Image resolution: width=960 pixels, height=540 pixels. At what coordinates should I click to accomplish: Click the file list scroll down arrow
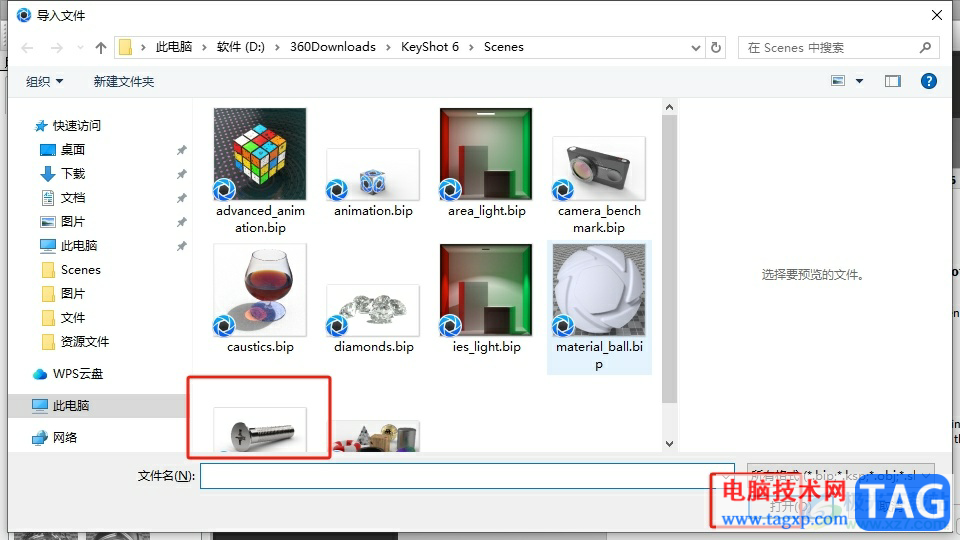pyautogui.click(x=669, y=444)
